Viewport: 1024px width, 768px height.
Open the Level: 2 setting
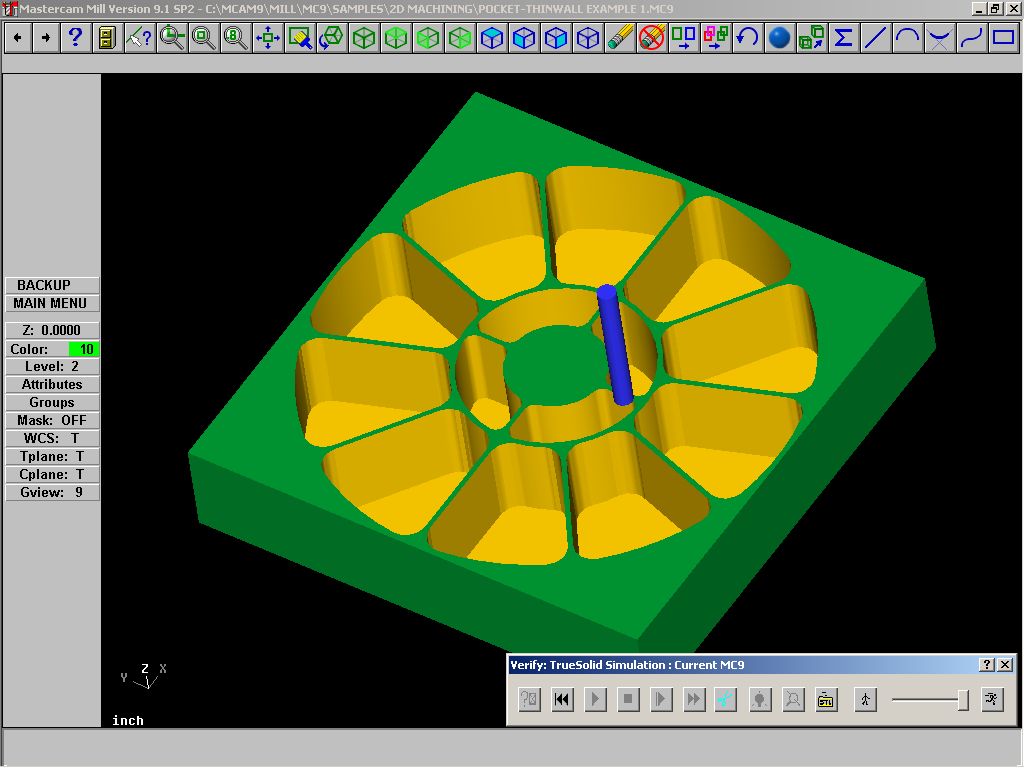[x=52, y=366]
